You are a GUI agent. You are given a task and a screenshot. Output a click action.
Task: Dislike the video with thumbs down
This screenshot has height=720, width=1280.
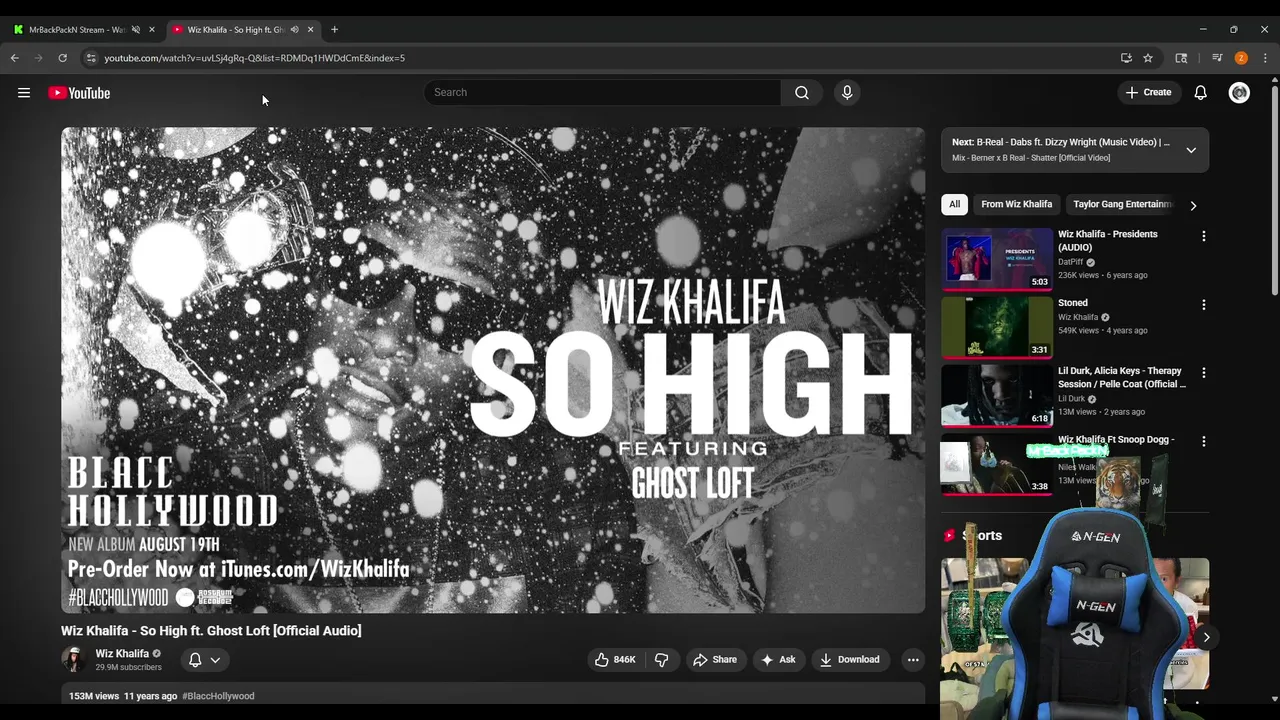(661, 659)
